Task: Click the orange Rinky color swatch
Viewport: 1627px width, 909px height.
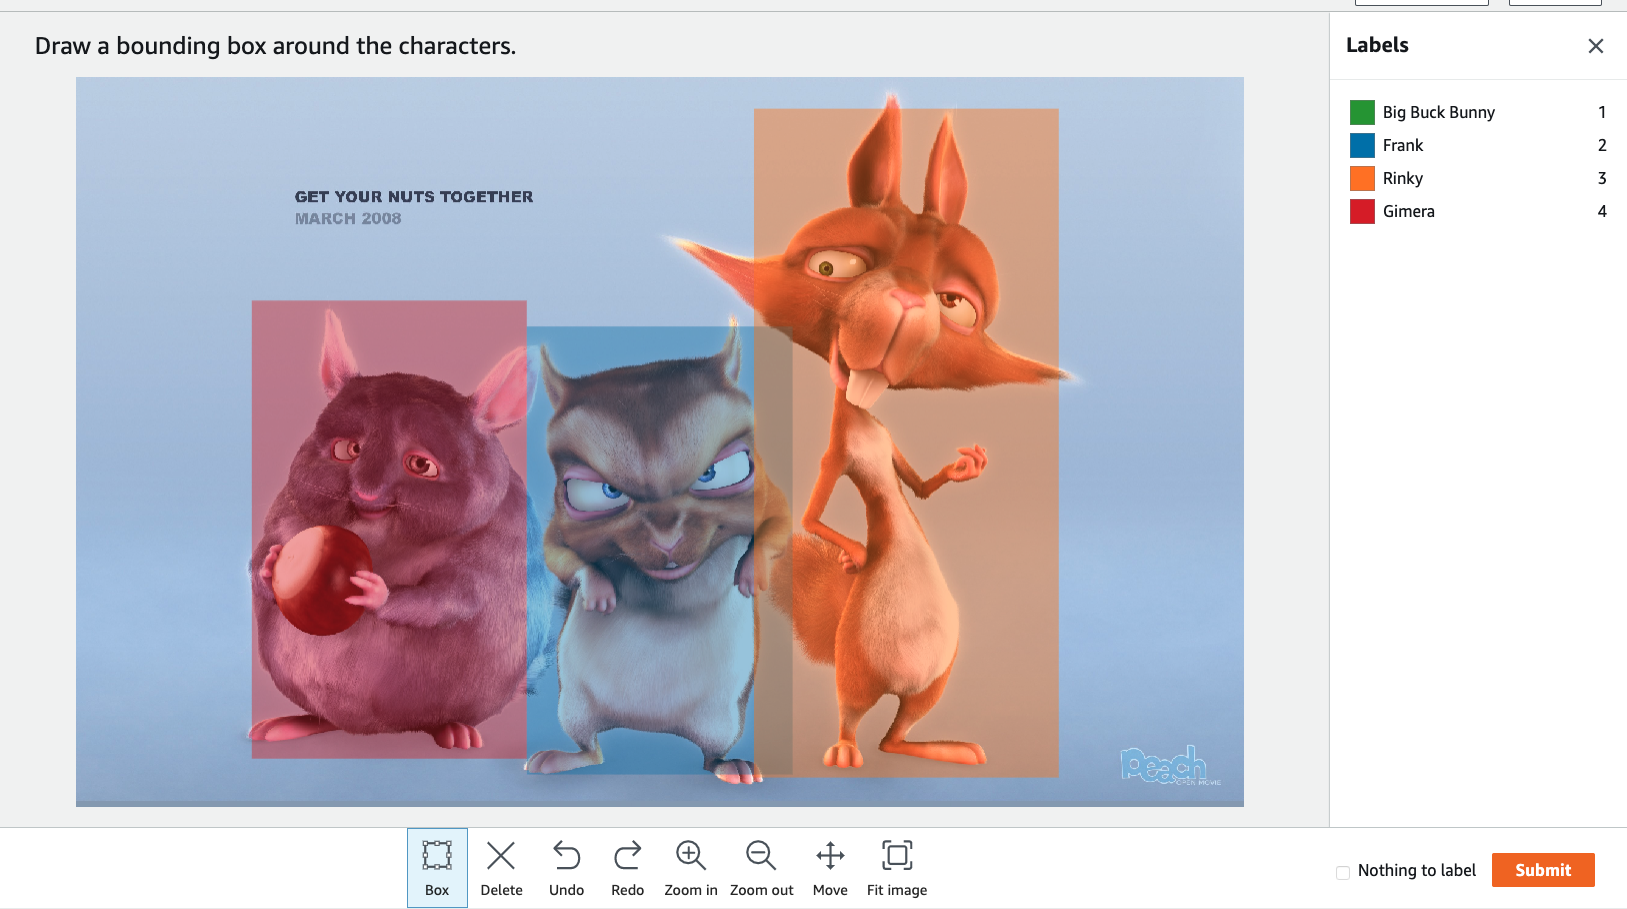Action: (1362, 178)
